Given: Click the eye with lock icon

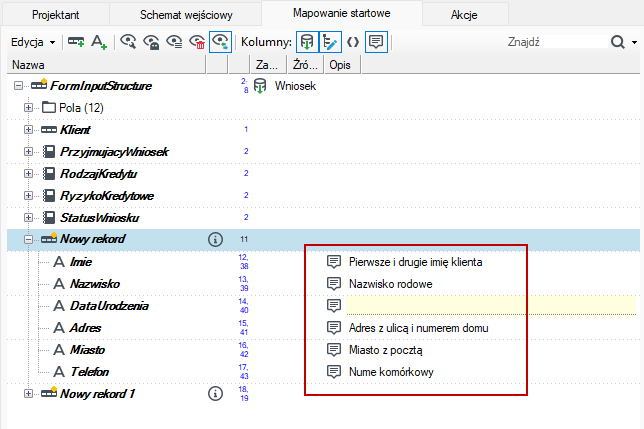Looking at the screenshot, I should [x=151, y=42].
